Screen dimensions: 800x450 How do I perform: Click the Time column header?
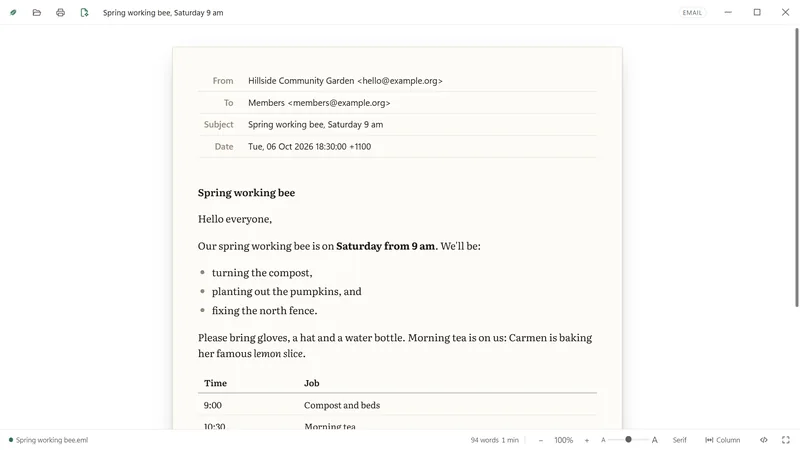215,383
